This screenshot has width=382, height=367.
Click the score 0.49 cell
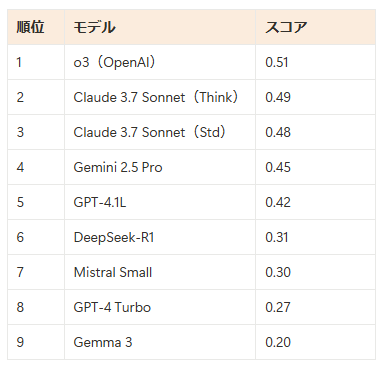[x=316, y=97]
